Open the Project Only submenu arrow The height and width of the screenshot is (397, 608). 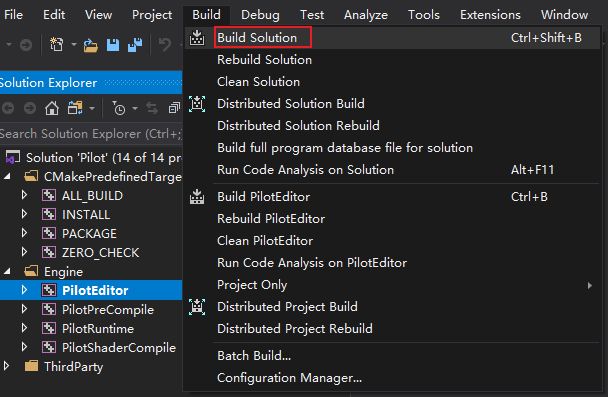tap(589, 285)
